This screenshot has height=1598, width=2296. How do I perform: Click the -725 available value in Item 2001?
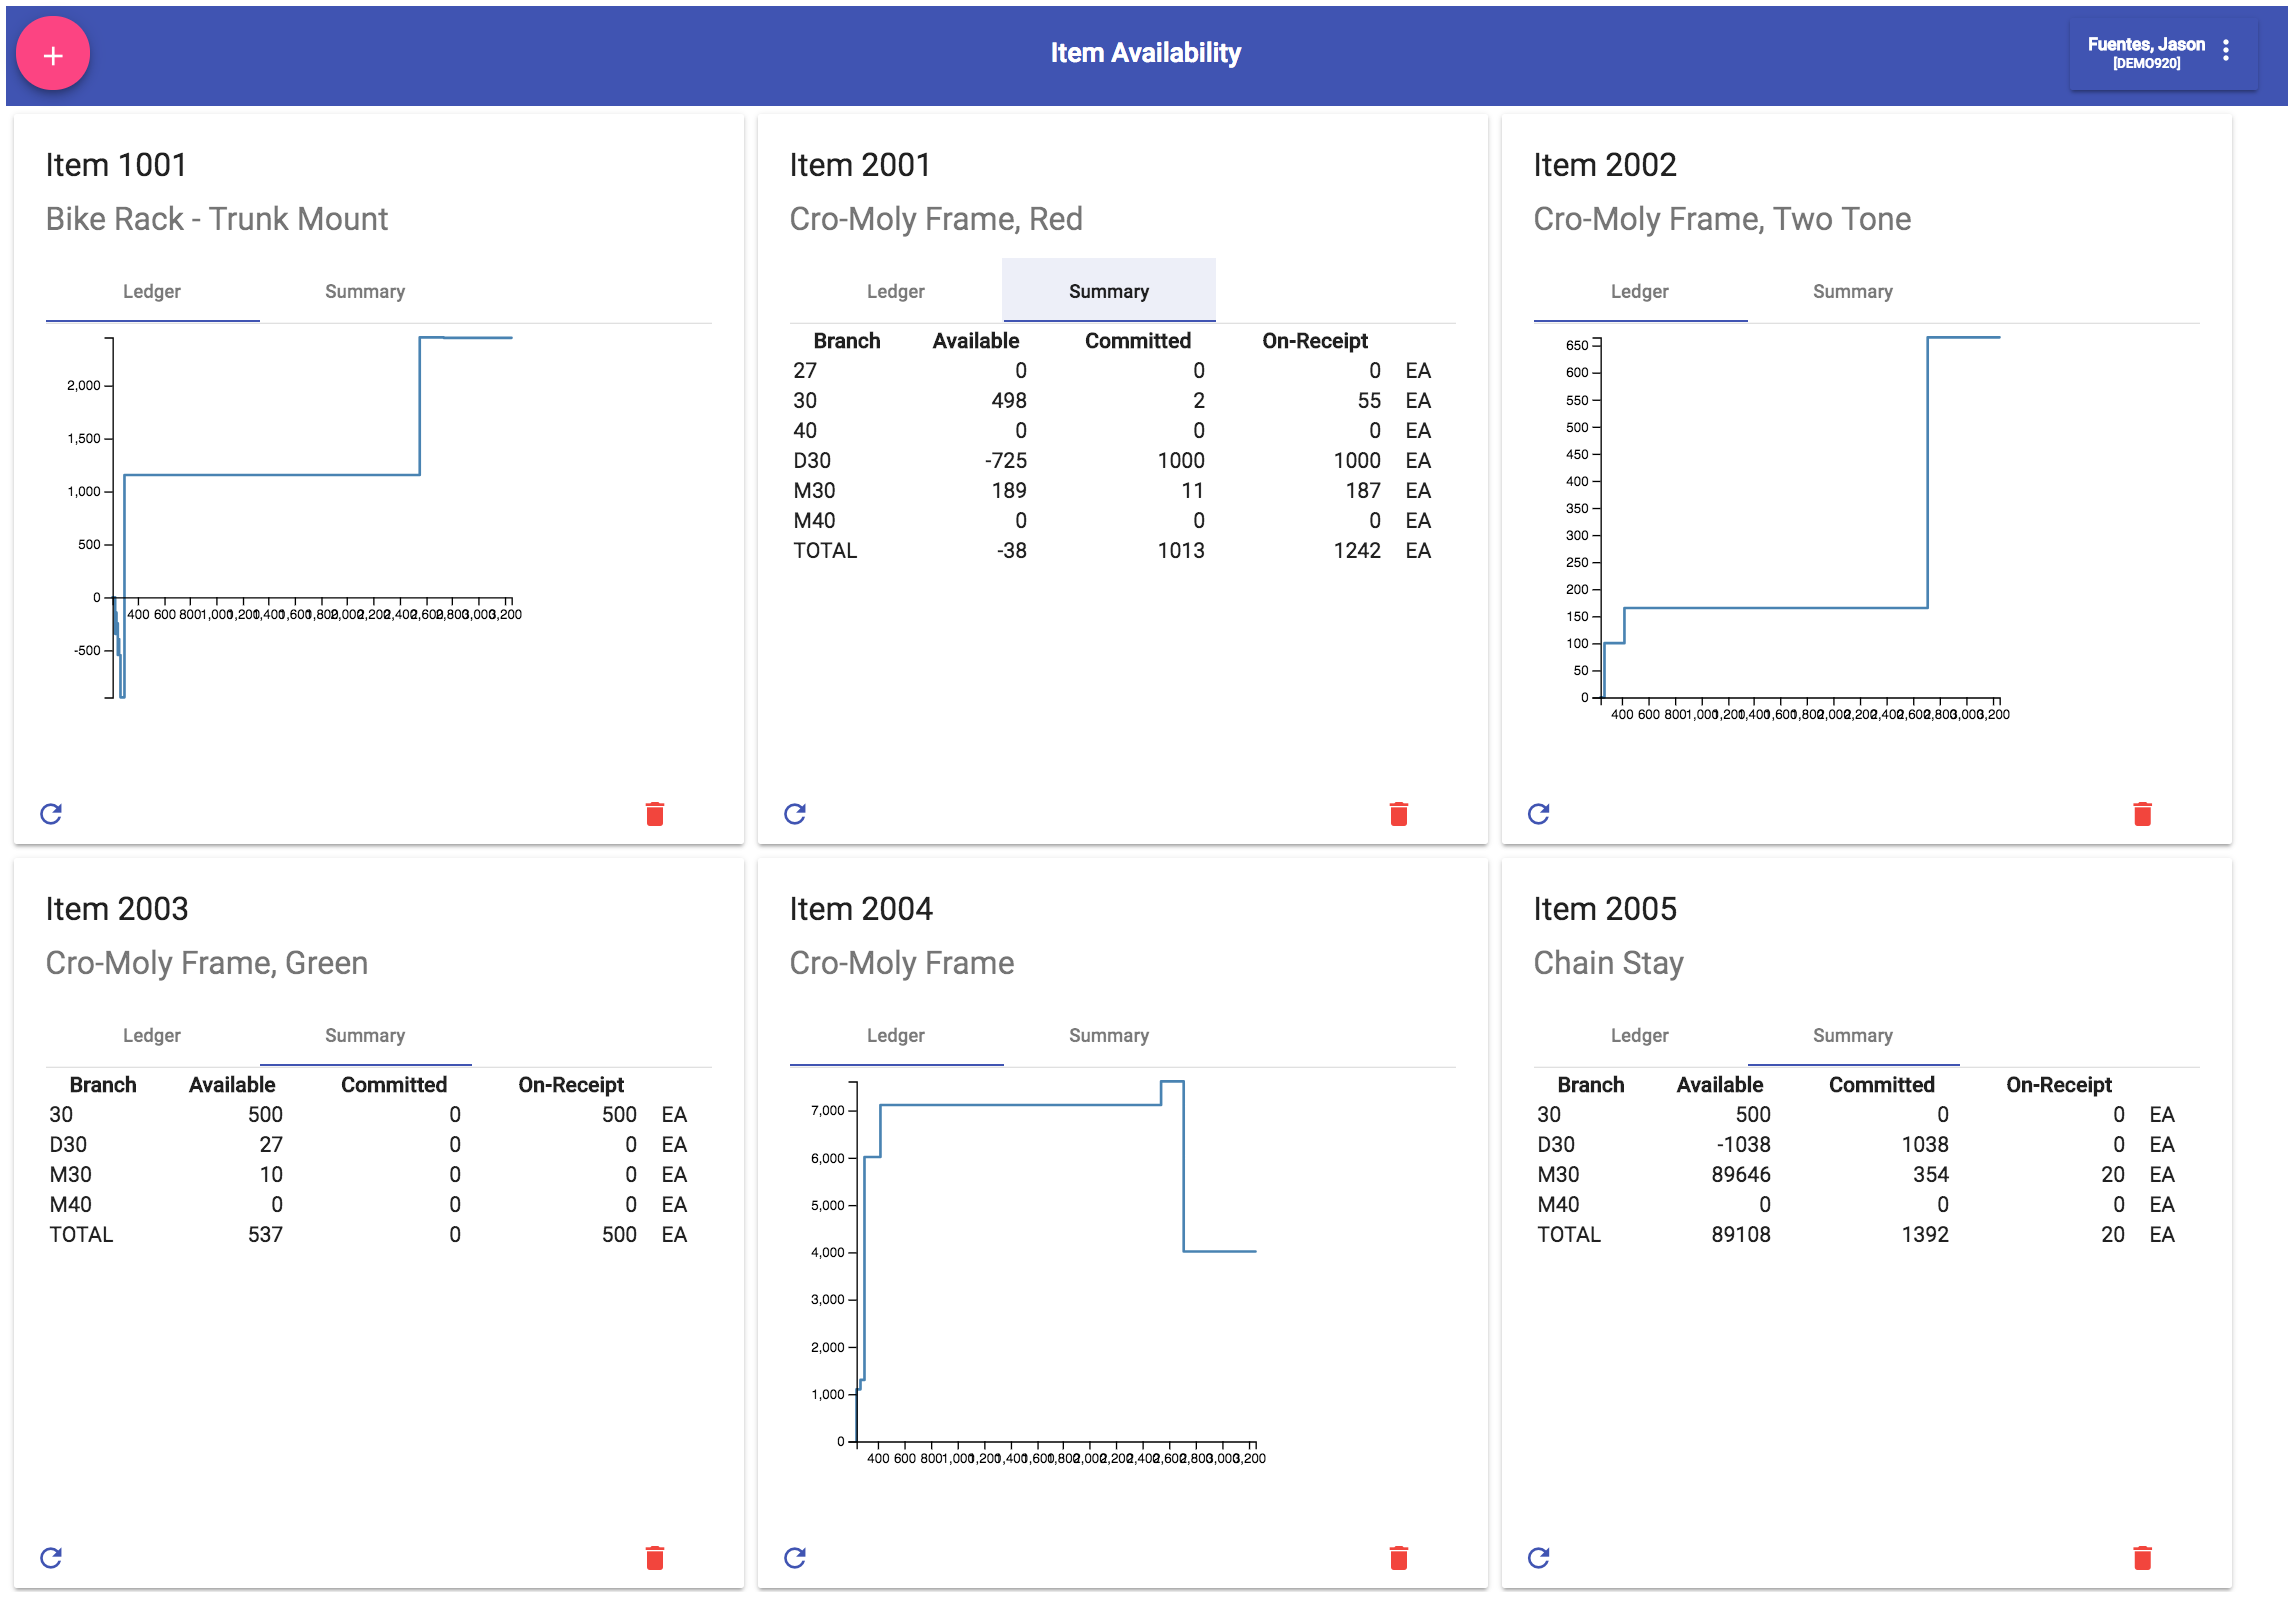1006,461
